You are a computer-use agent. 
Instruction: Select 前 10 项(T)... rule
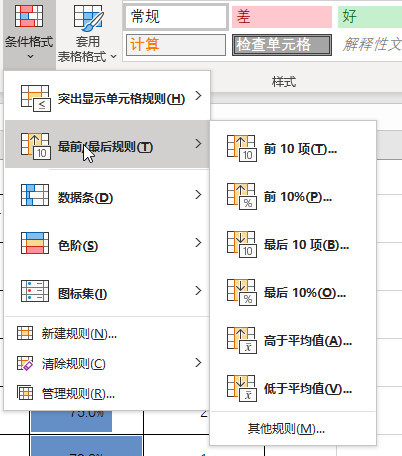click(x=293, y=148)
